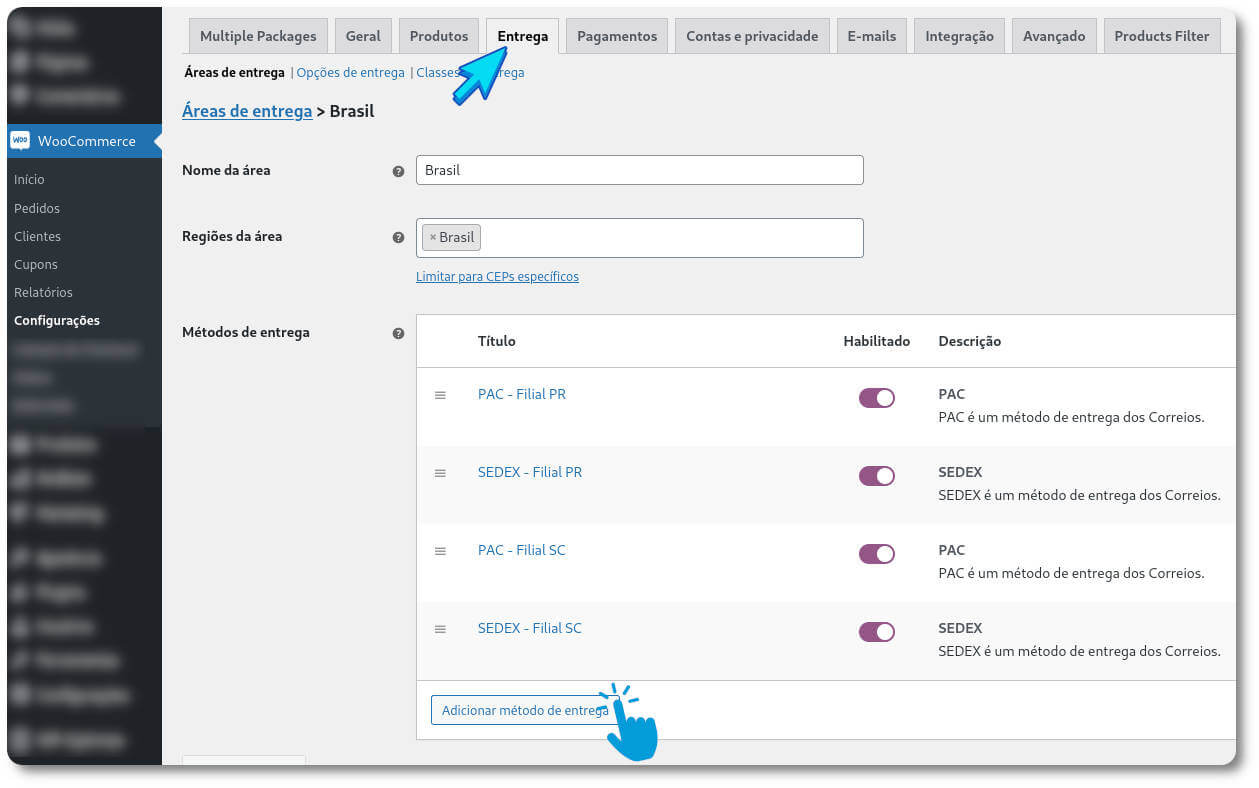Go to the Avançado tab
Image resolution: width=1259 pixels, height=788 pixels.
pyautogui.click(x=1054, y=36)
